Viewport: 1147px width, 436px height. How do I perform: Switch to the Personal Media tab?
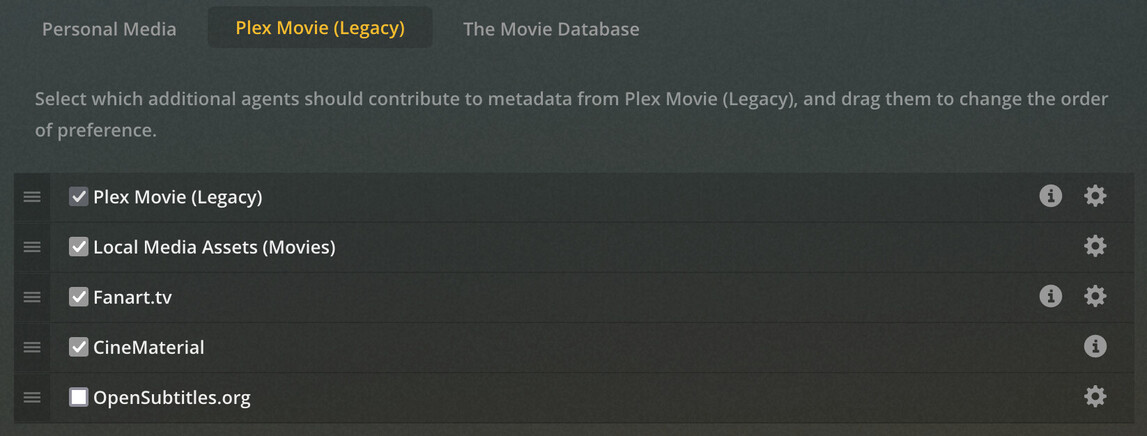point(109,29)
